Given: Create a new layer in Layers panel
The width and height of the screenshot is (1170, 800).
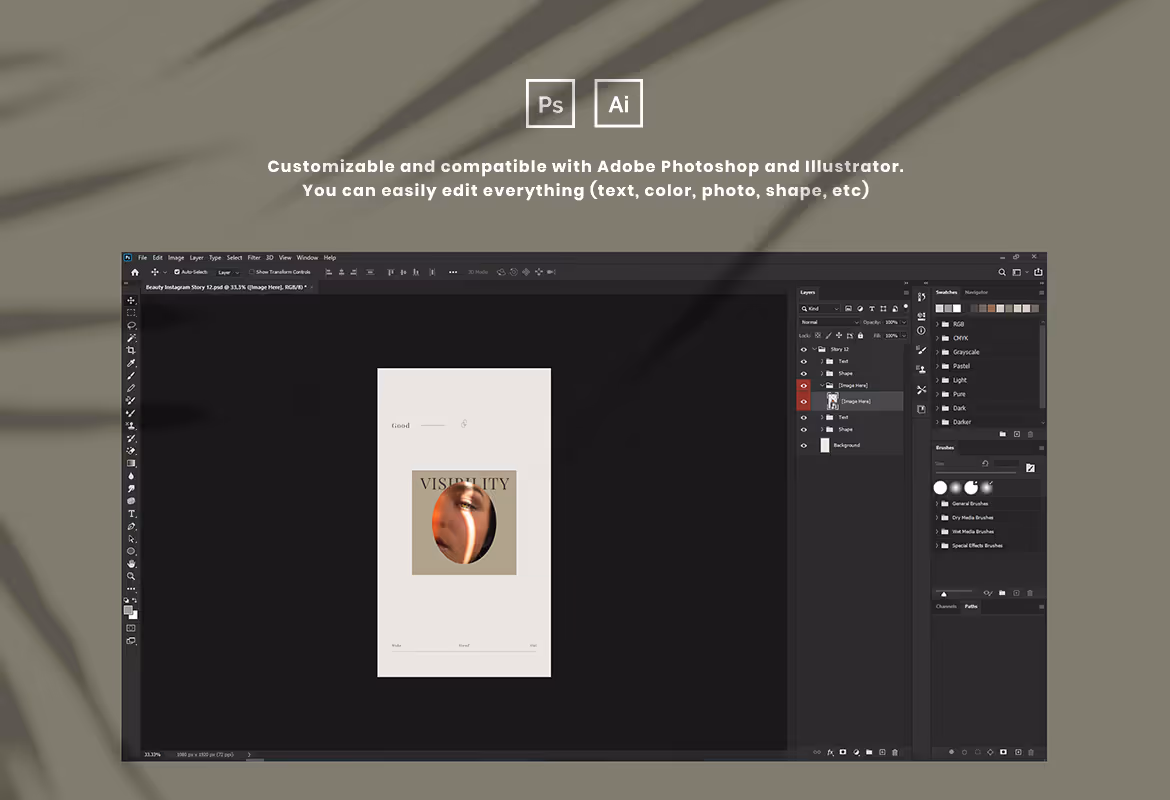Looking at the screenshot, I should 882,752.
